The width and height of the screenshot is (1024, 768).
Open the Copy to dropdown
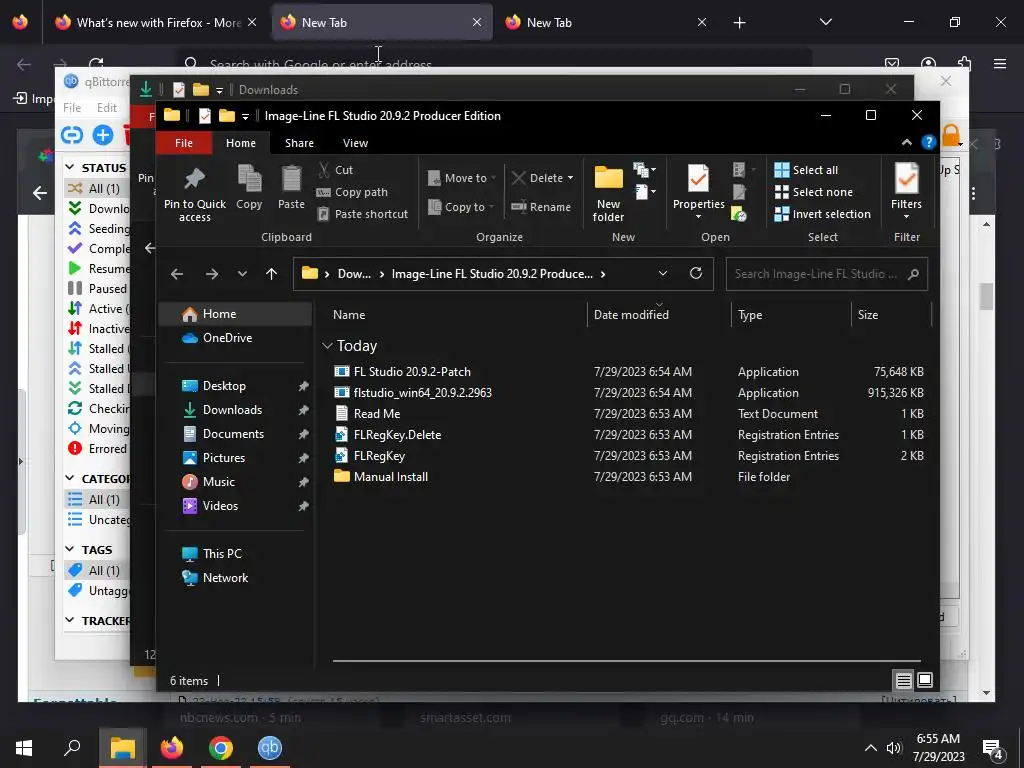pos(460,207)
